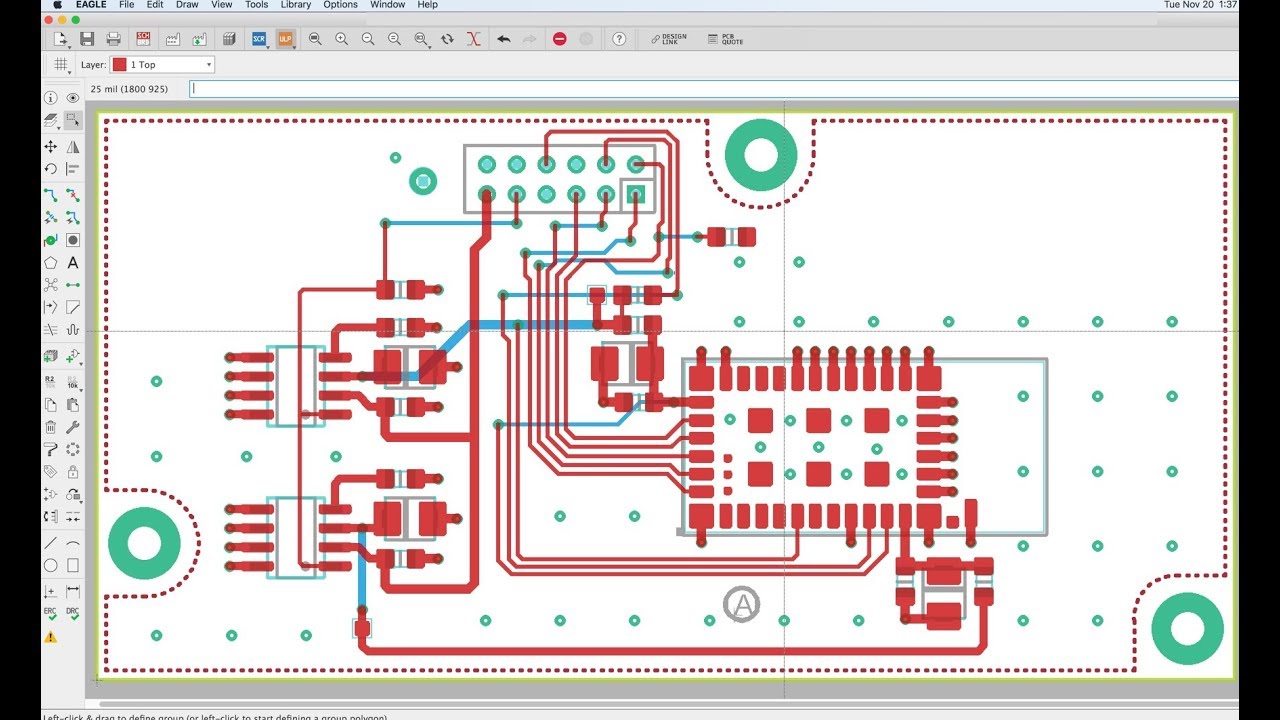Select the Ratsnest tool
Screen dimensions: 1280x720
click(51, 285)
